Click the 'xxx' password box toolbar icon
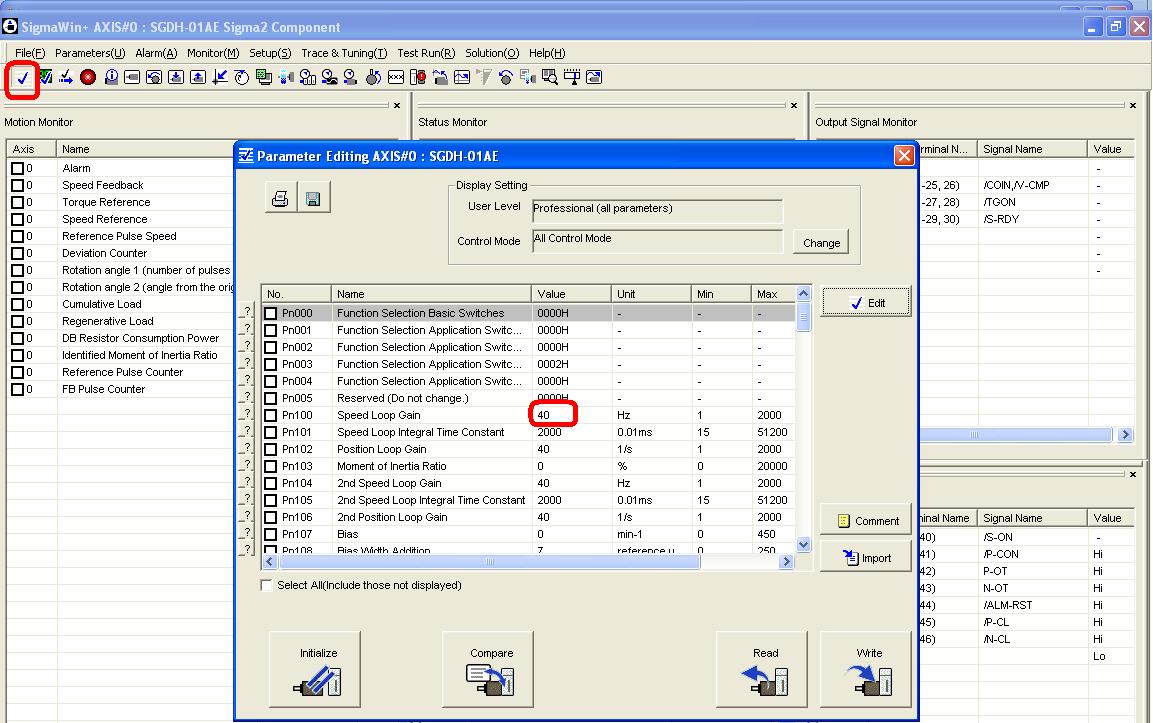 coord(396,76)
